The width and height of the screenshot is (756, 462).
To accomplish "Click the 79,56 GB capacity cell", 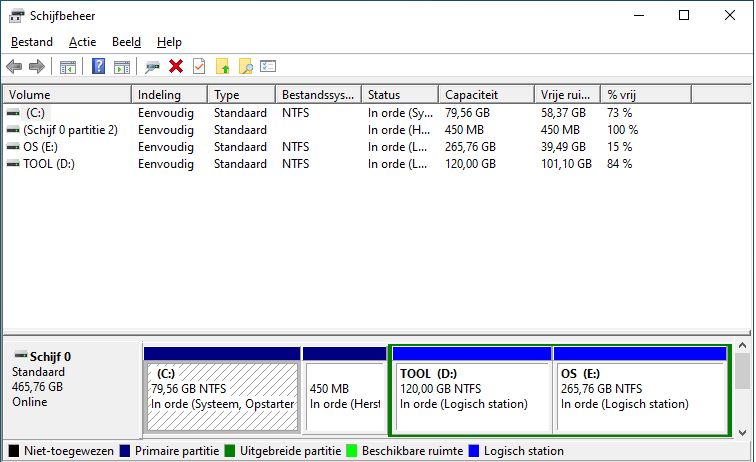I will [467, 113].
